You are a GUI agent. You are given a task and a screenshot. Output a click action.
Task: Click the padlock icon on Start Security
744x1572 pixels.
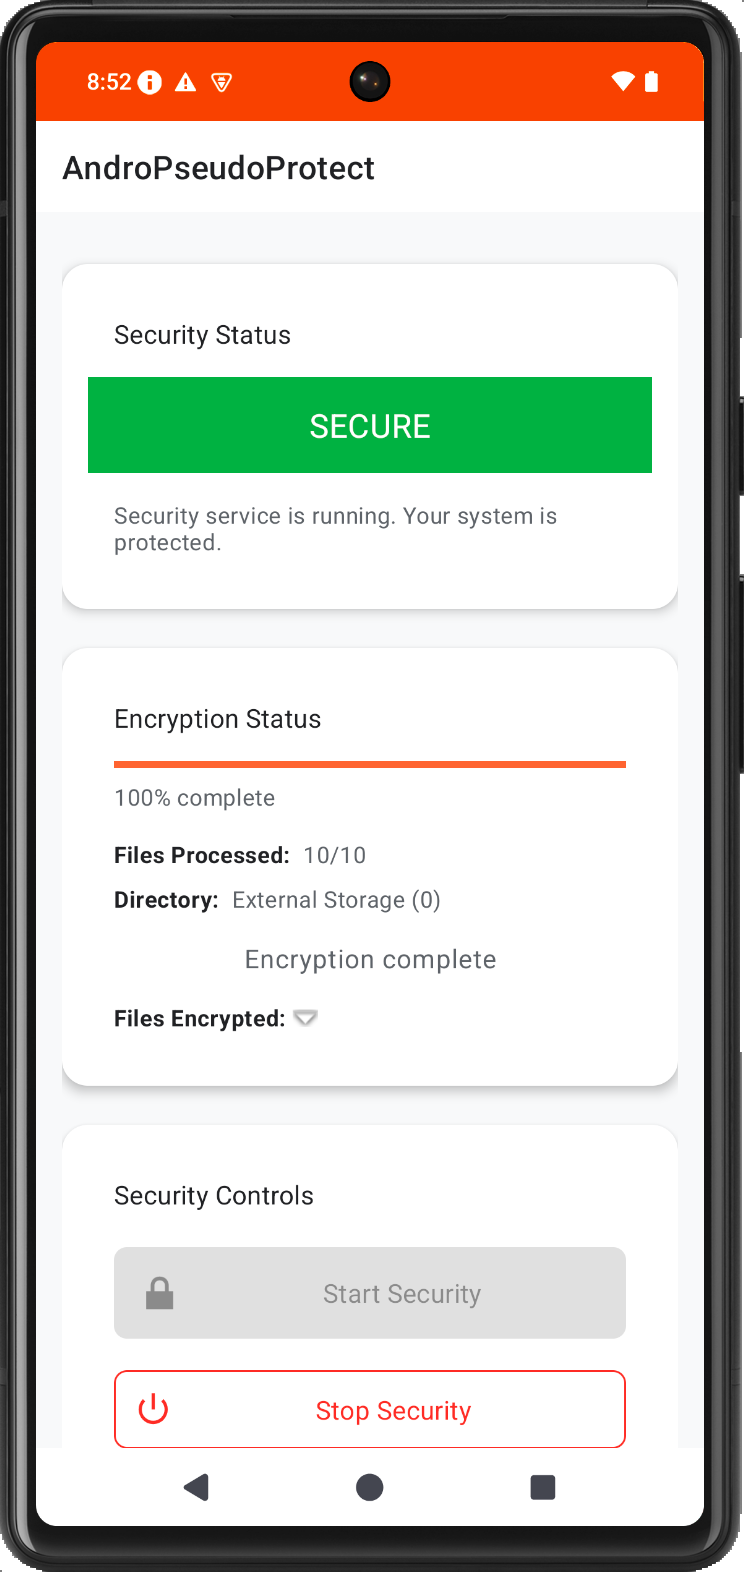pos(160,1293)
